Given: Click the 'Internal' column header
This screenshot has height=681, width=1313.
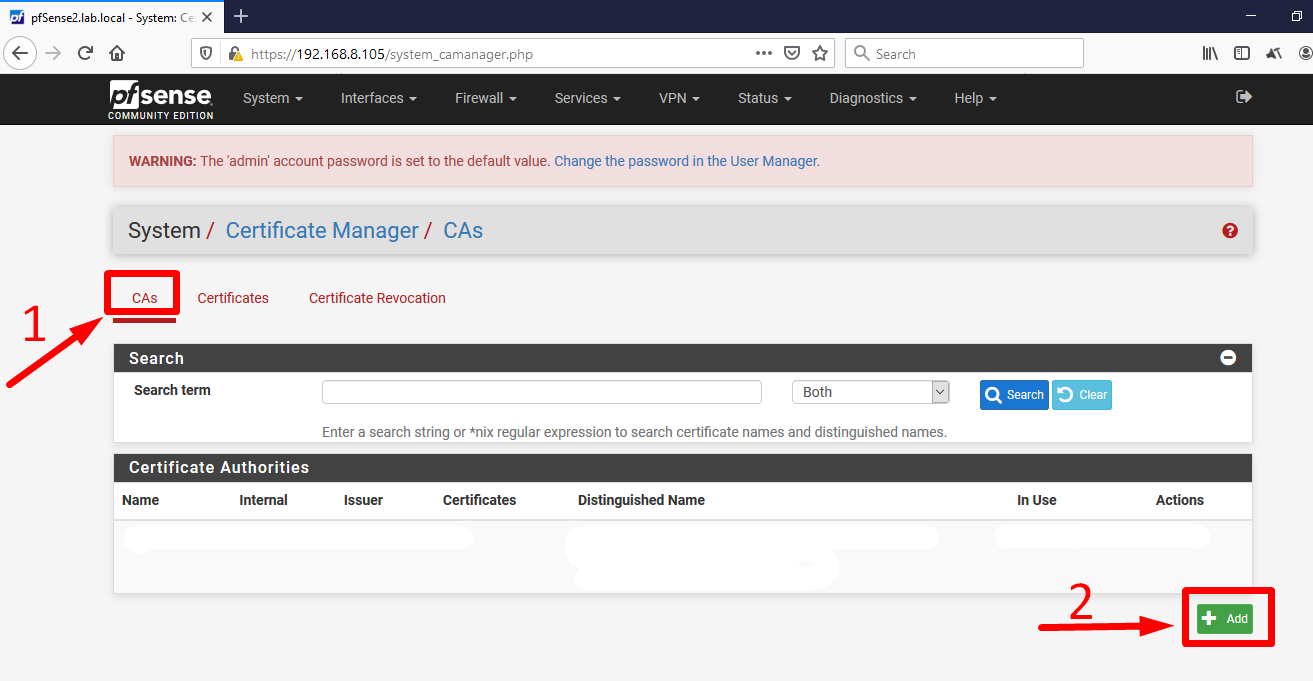Looking at the screenshot, I should pyautogui.click(x=264, y=500).
